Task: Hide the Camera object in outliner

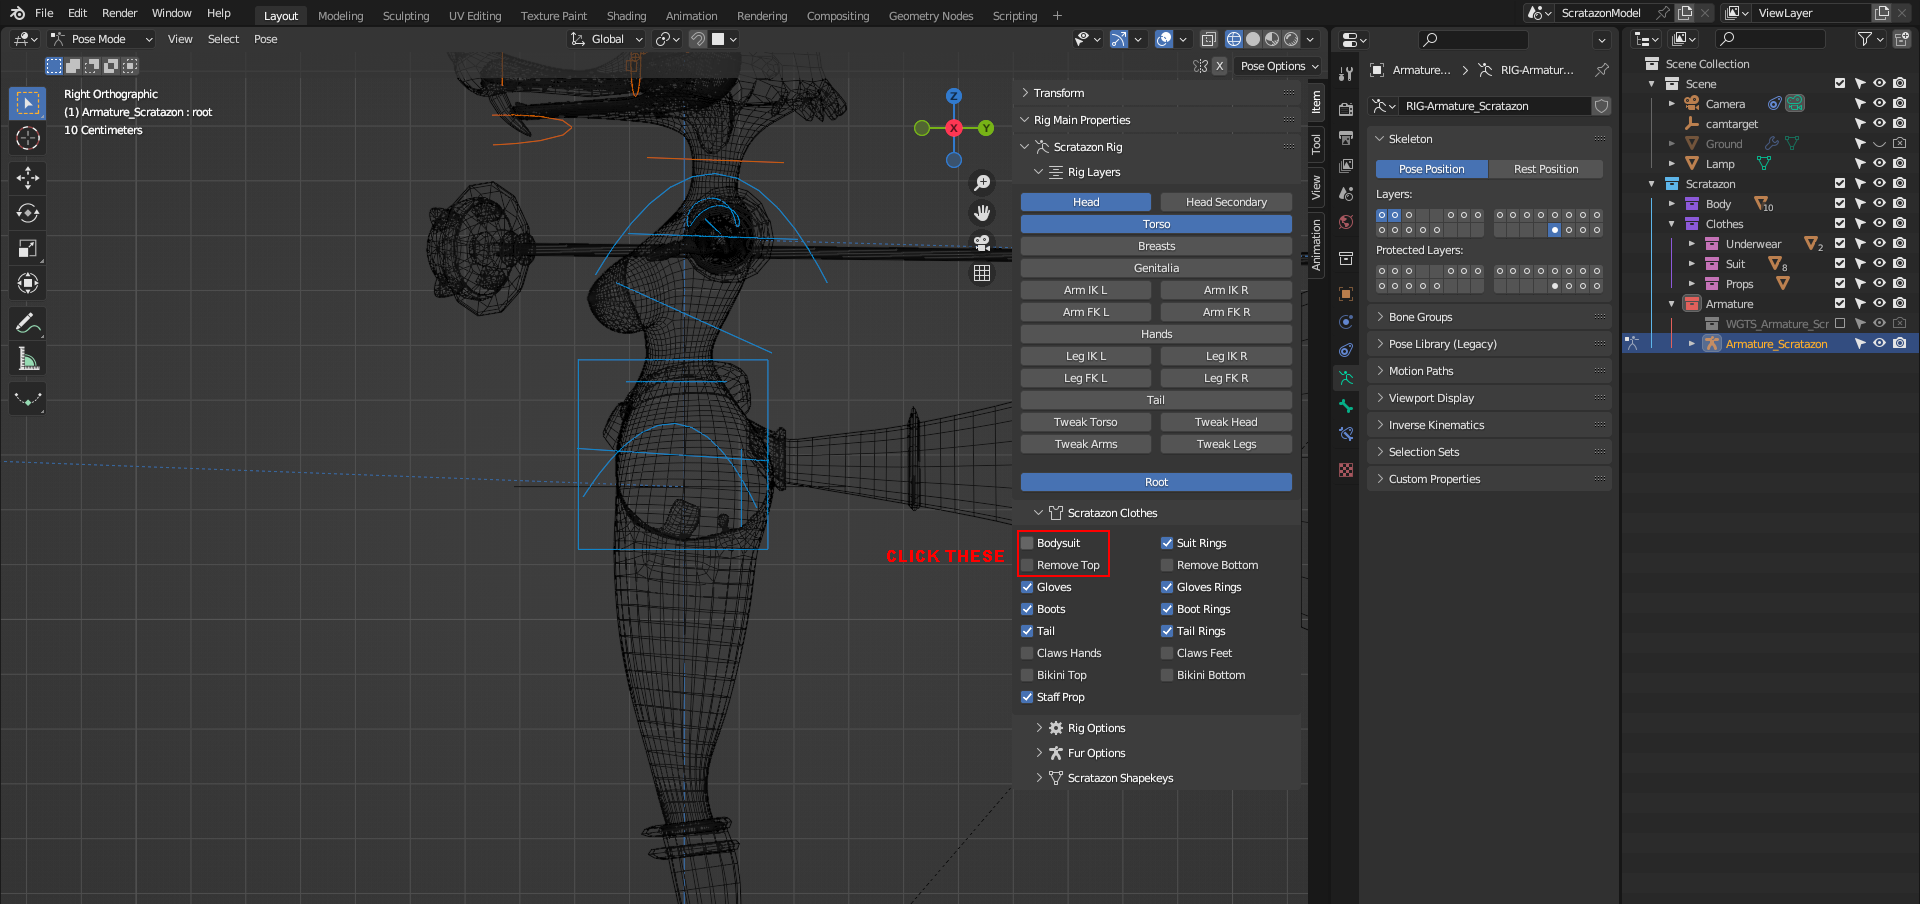Action: click(1879, 104)
